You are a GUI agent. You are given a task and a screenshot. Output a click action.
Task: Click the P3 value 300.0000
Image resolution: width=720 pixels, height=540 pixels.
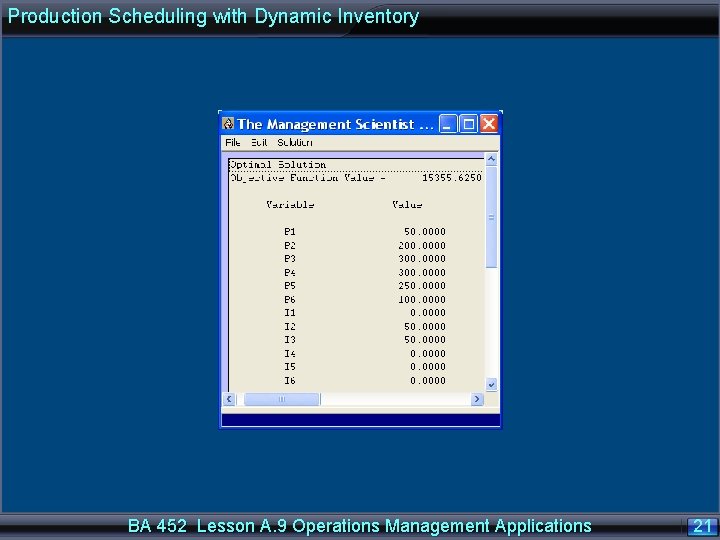[422, 259]
